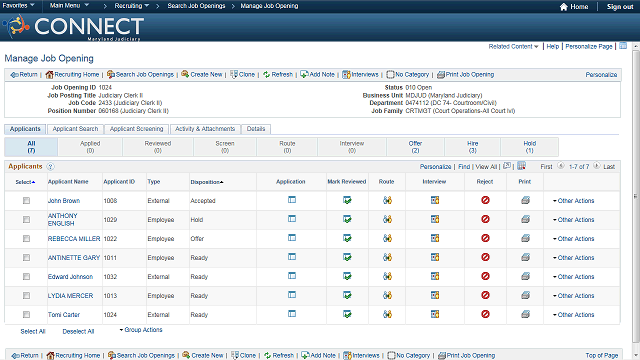Viewport: 640px width, 360px height.
Task: Click the Home icon in the header
Action: [564, 7]
